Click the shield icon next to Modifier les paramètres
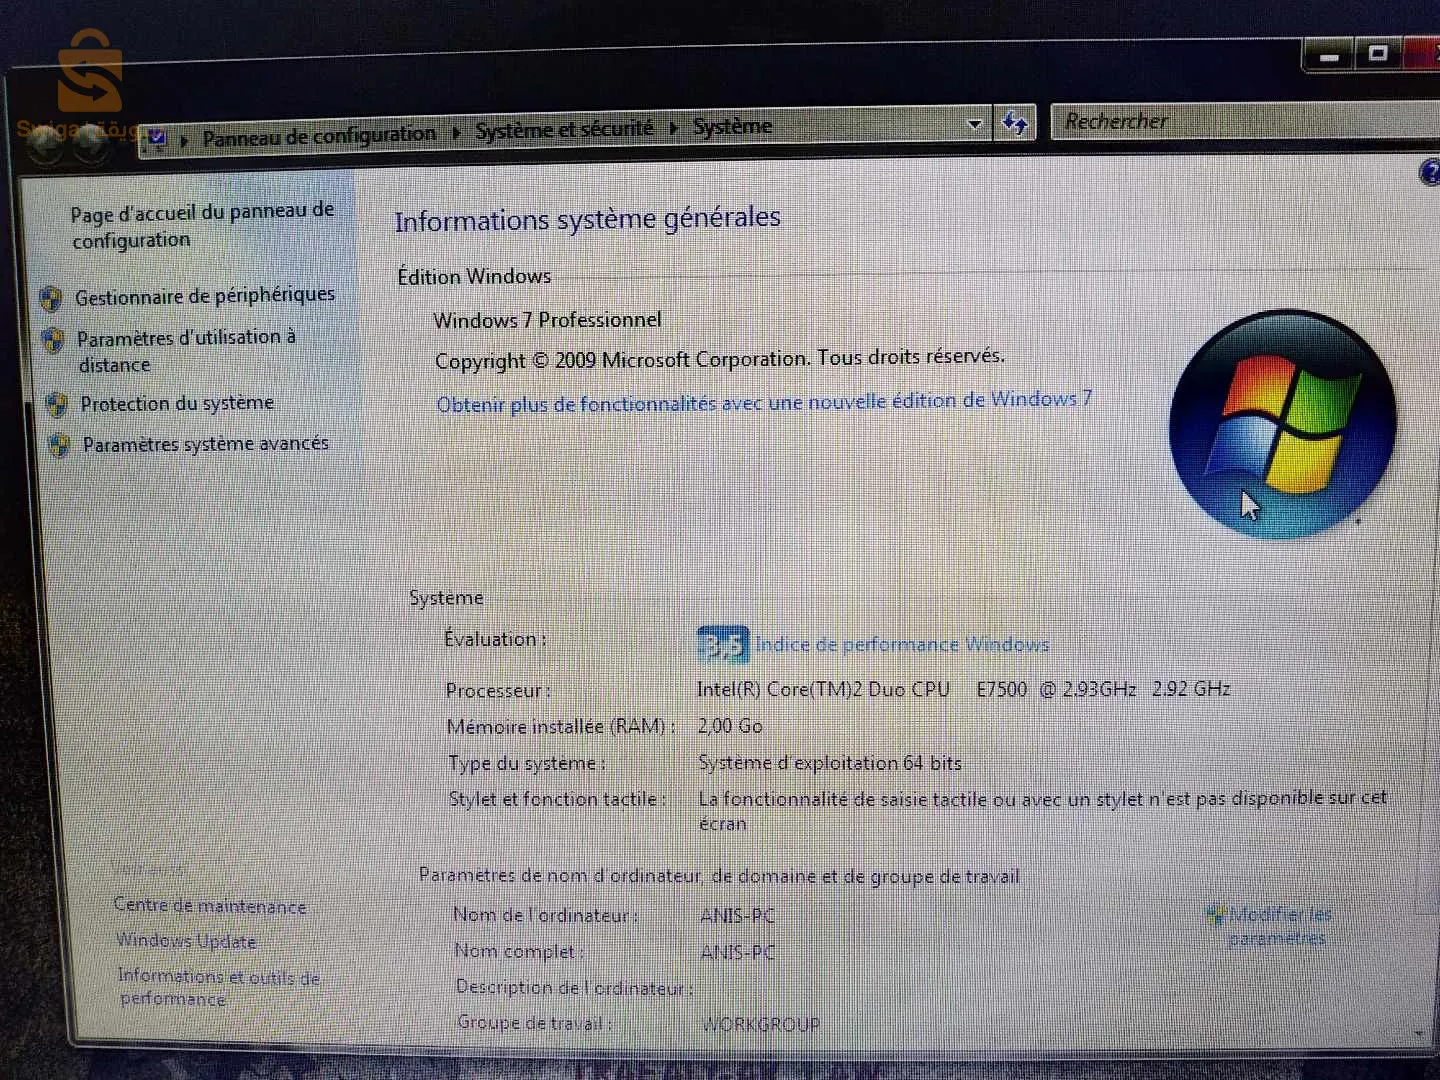Image resolution: width=1440 pixels, height=1080 pixels. 1215,915
